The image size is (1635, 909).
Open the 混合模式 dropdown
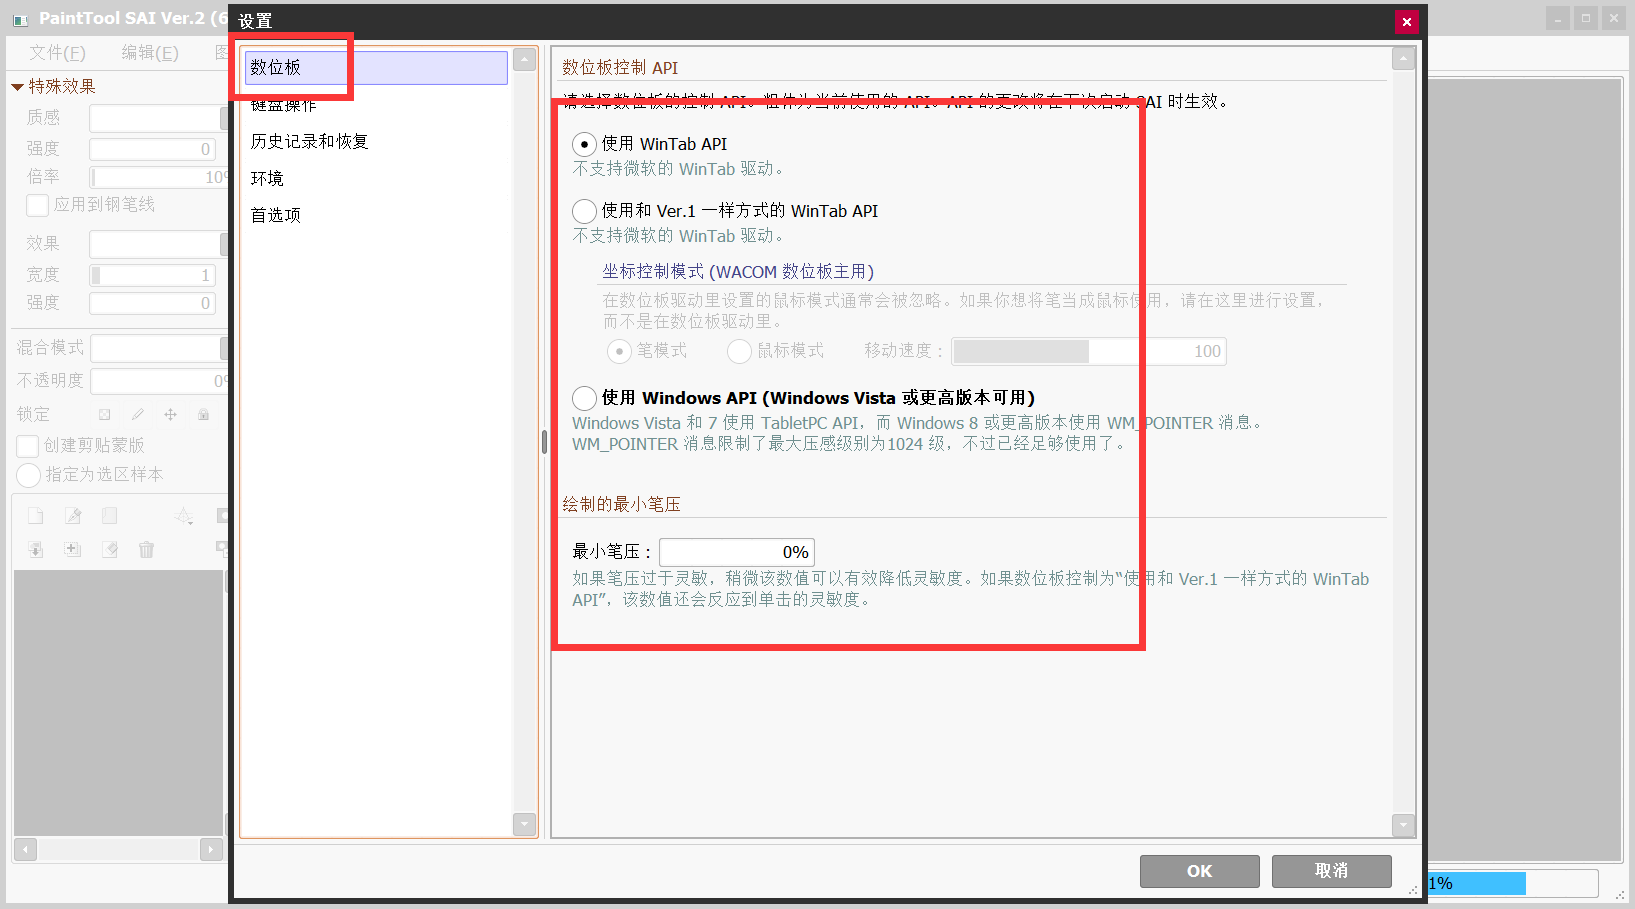[160, 348]
